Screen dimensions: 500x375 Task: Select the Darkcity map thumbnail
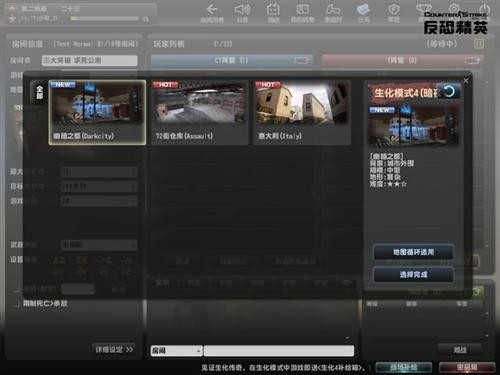coord(97,112)
